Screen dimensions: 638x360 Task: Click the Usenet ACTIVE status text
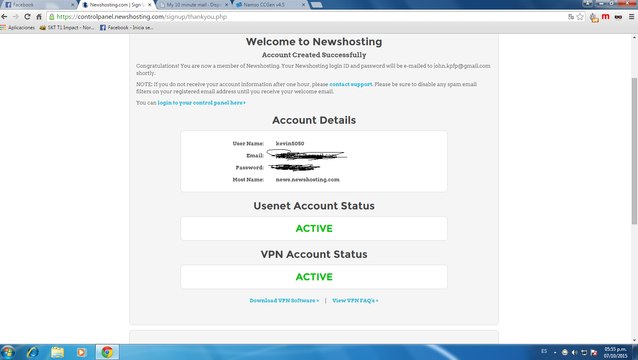314,229
